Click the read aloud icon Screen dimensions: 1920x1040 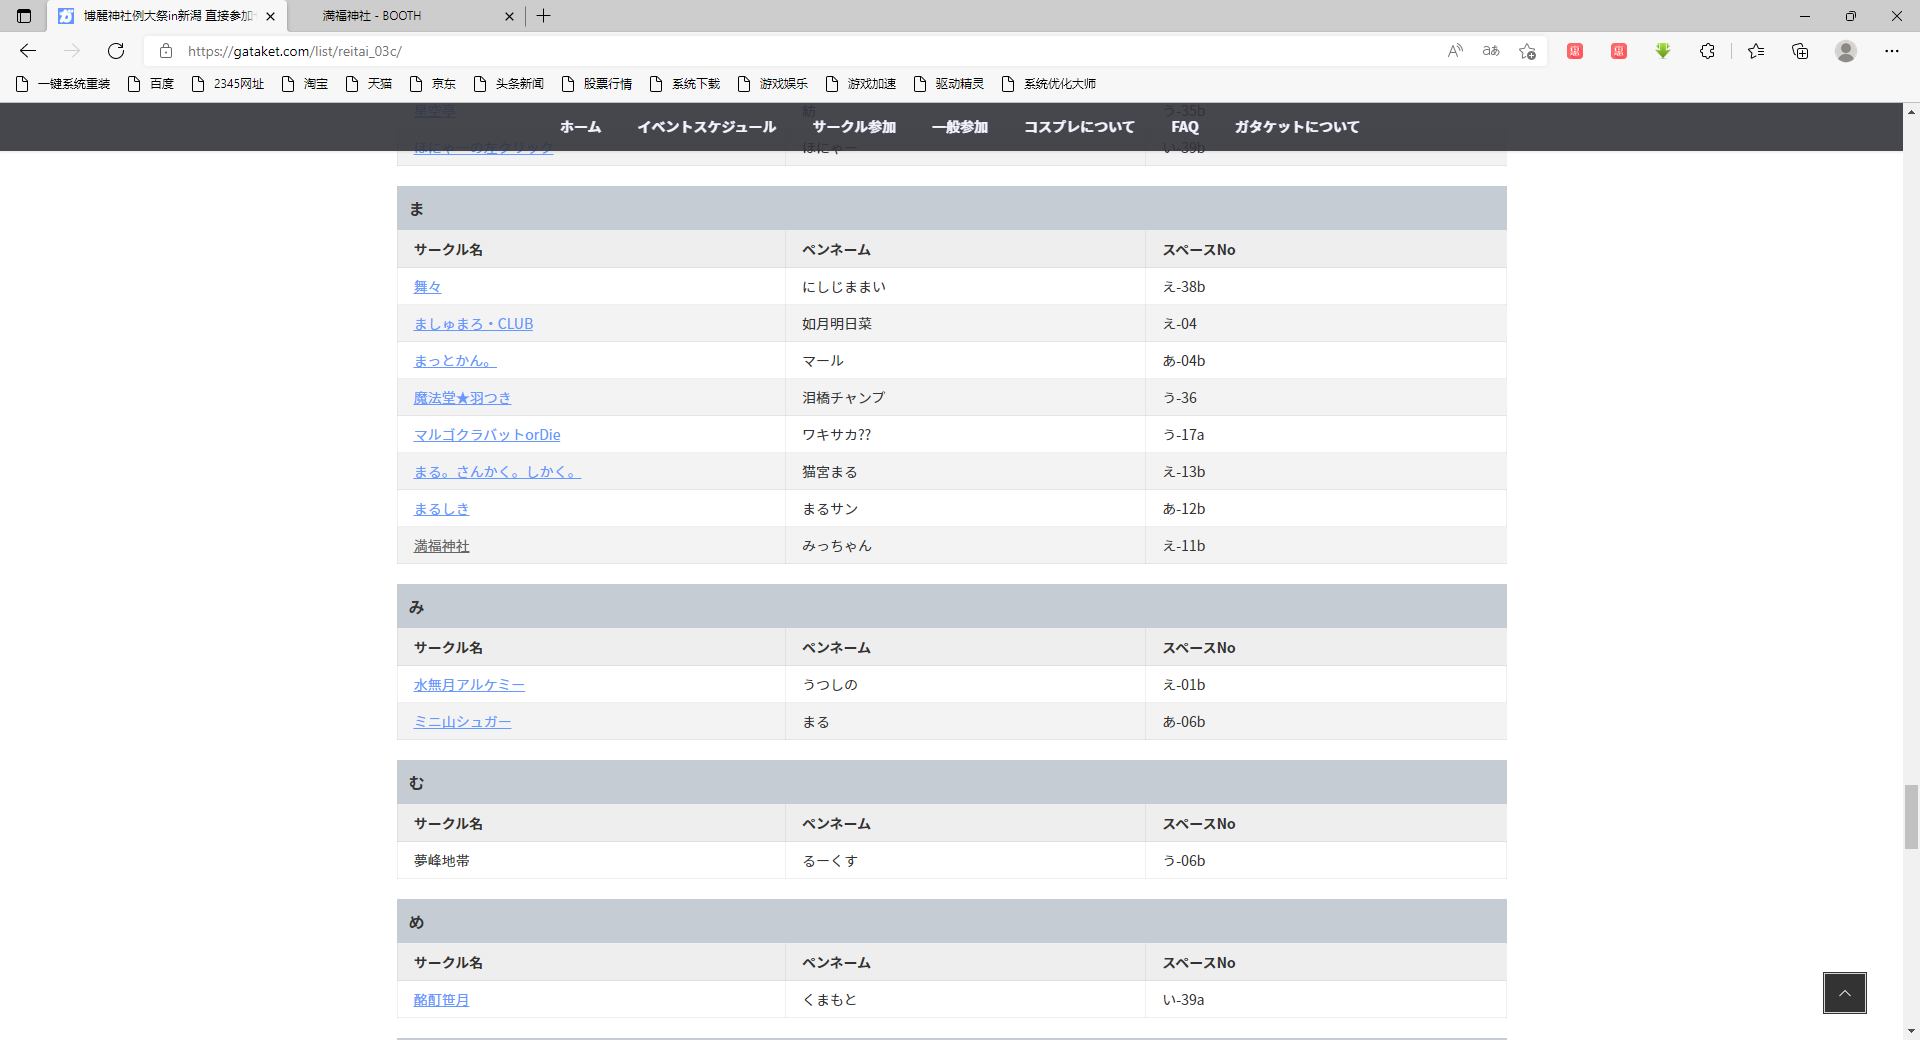(x=1455, y=51)
